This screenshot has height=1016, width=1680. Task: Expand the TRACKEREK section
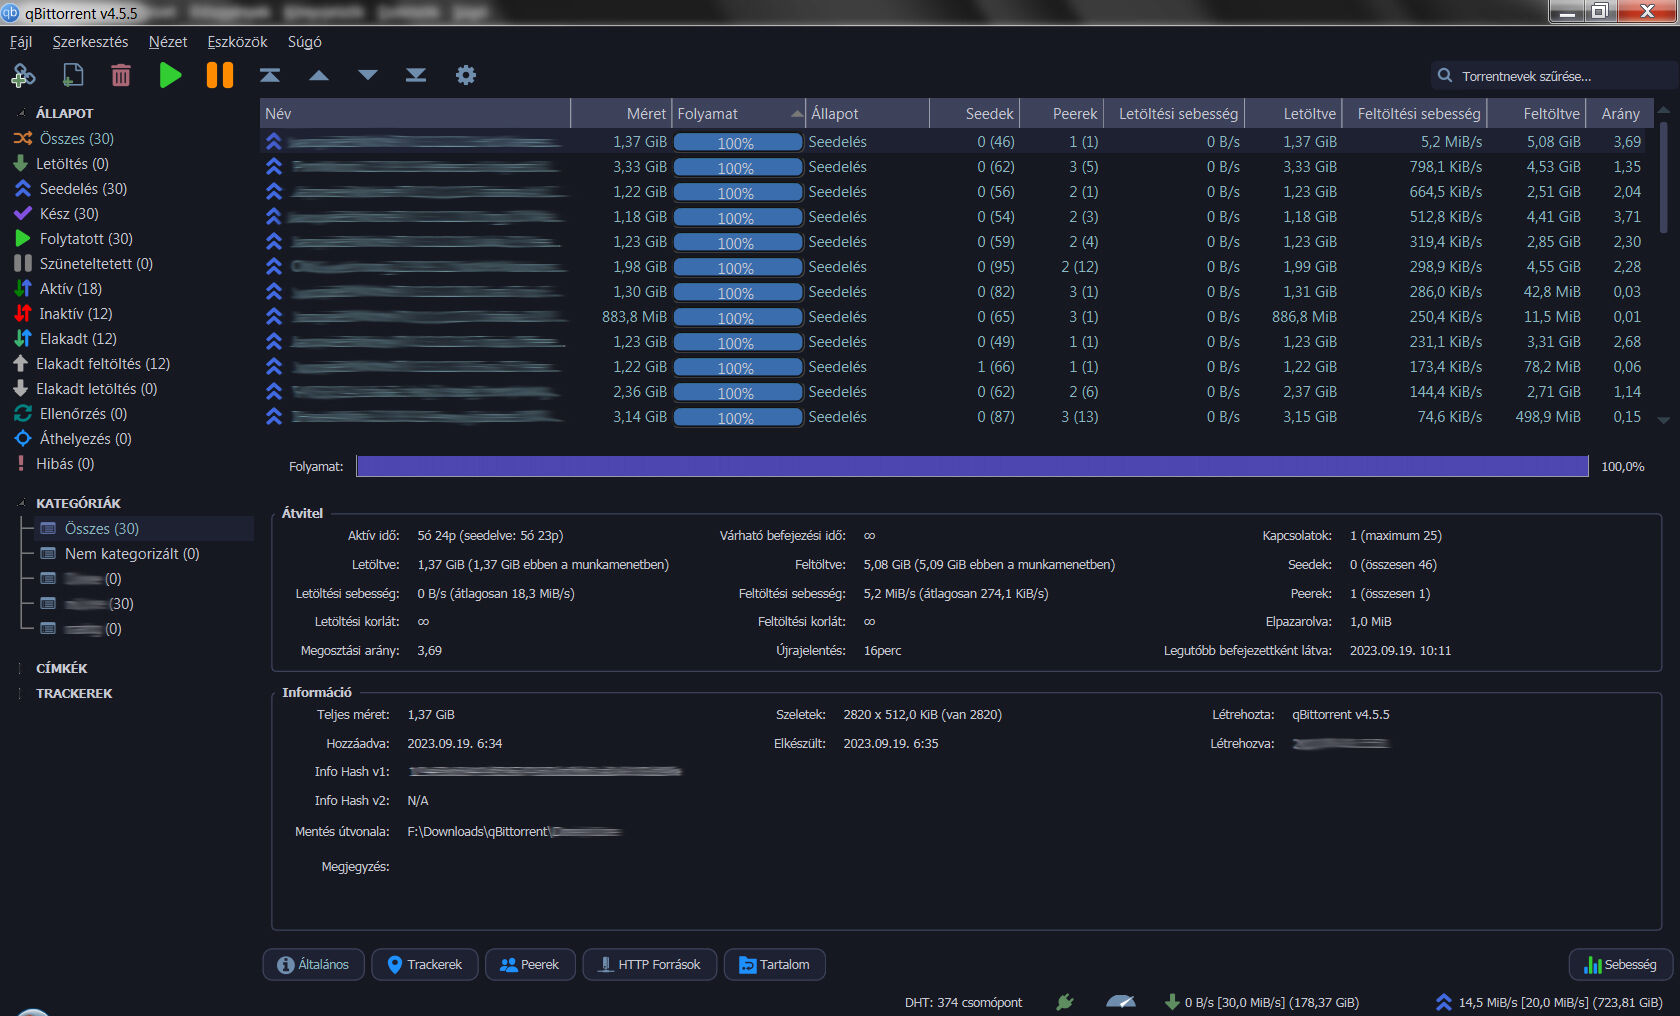[x=21, y=693]
